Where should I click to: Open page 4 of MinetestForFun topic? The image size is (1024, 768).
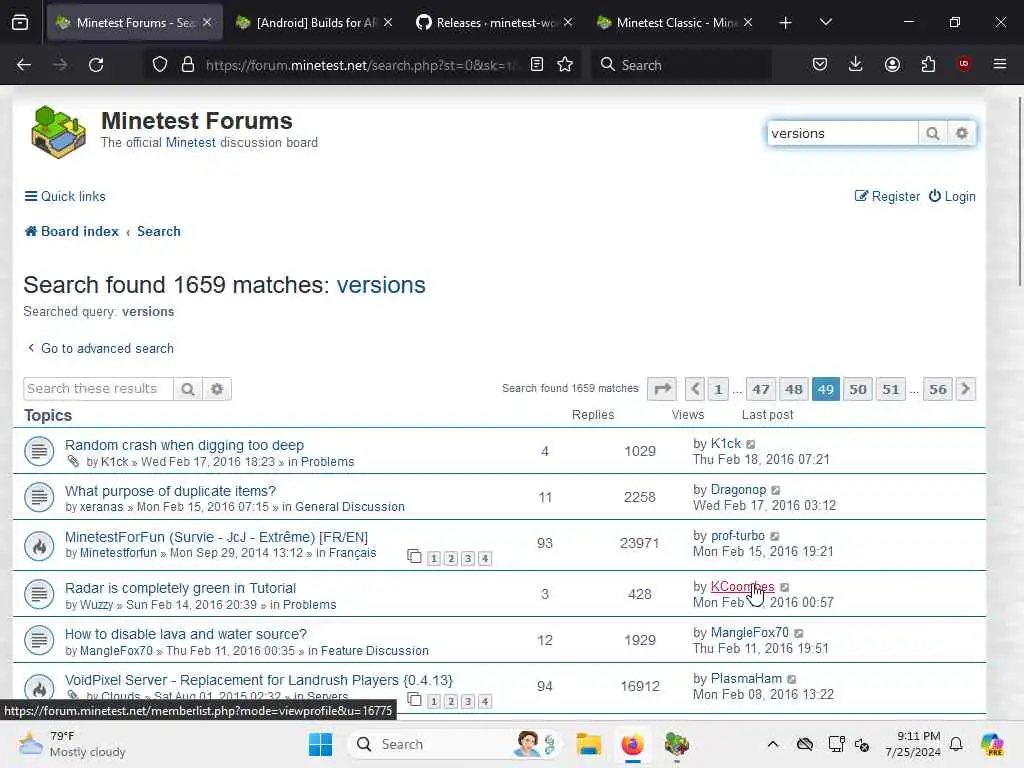click(485, 558)
